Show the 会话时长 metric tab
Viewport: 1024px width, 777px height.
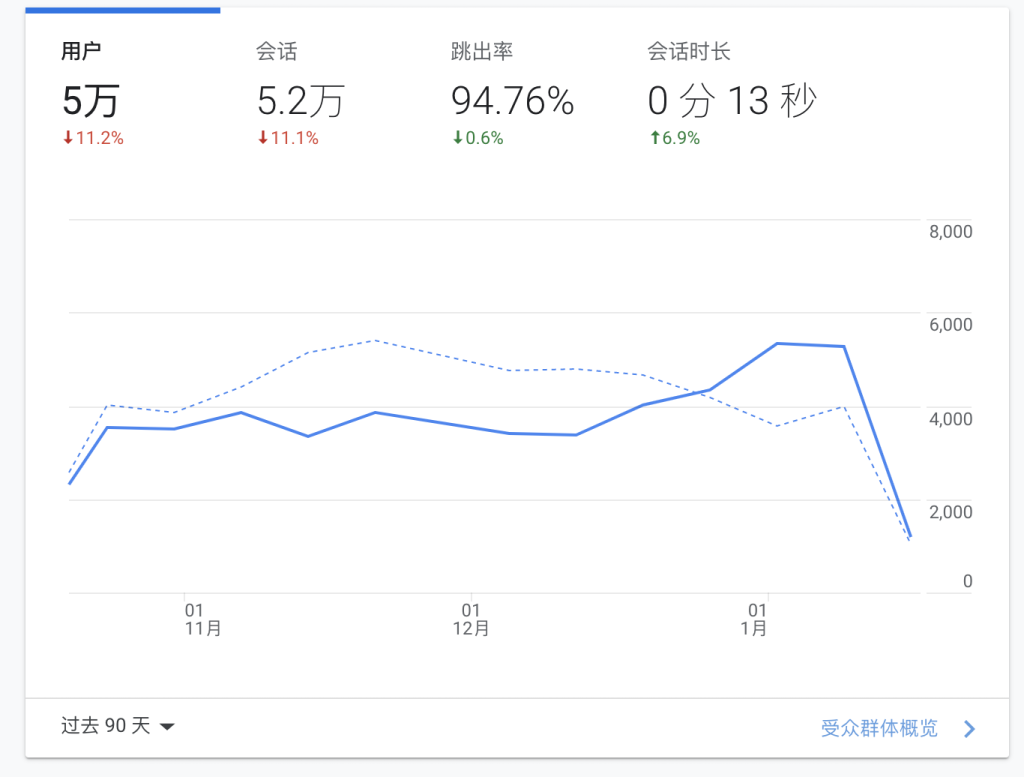689,53
